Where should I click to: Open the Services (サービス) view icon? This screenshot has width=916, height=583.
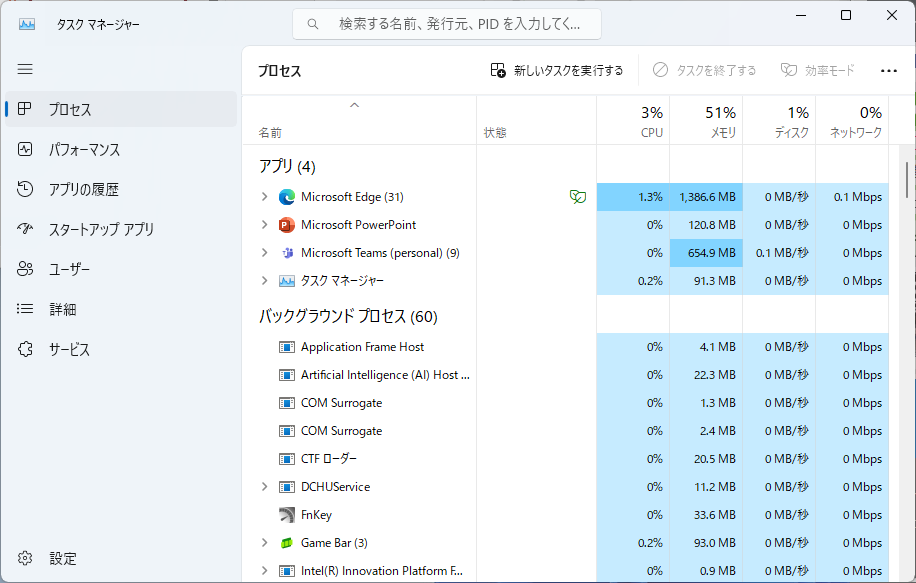pyautogui.click(x=25, y=349)
